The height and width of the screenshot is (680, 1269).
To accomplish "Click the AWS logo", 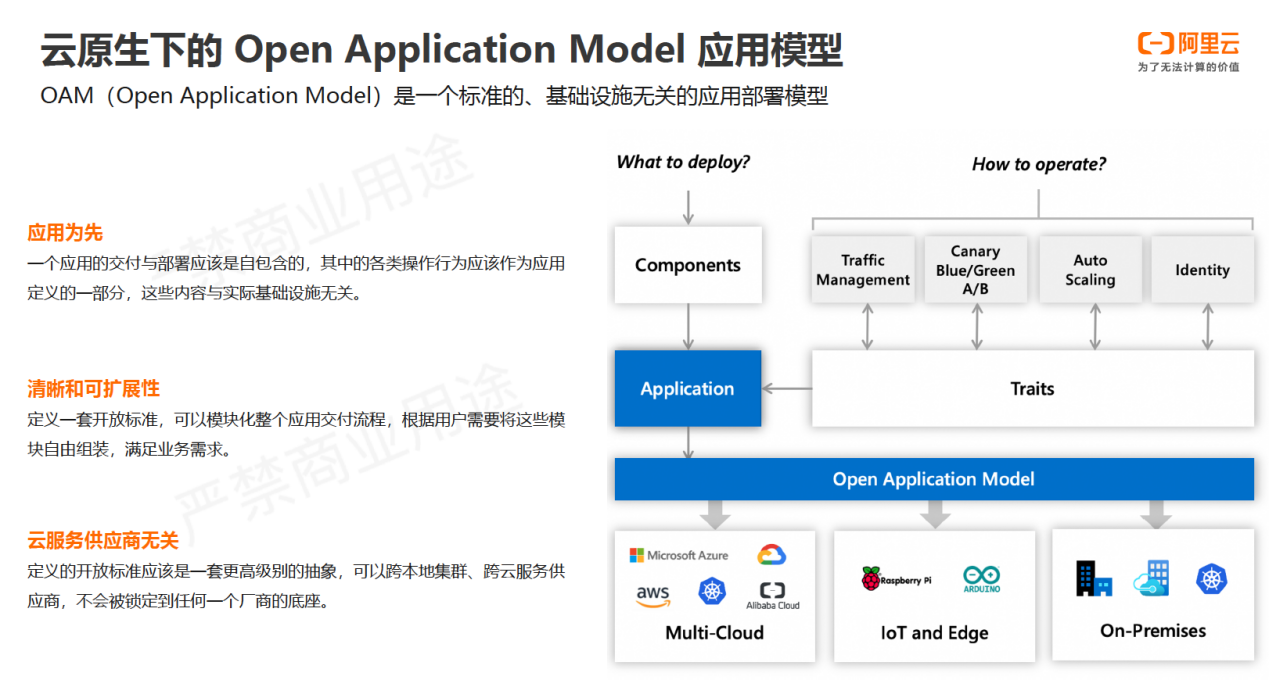I will [652, 595].
